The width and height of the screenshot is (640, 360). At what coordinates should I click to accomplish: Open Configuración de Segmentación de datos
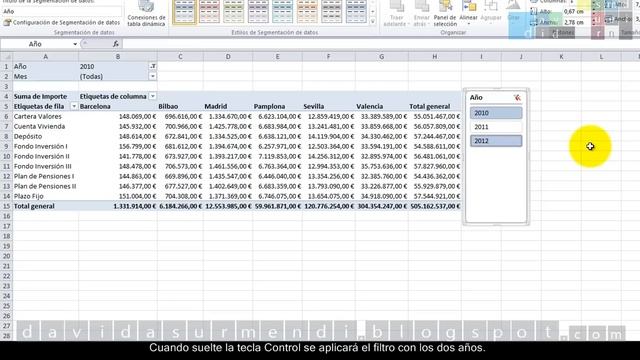[62, 23]
